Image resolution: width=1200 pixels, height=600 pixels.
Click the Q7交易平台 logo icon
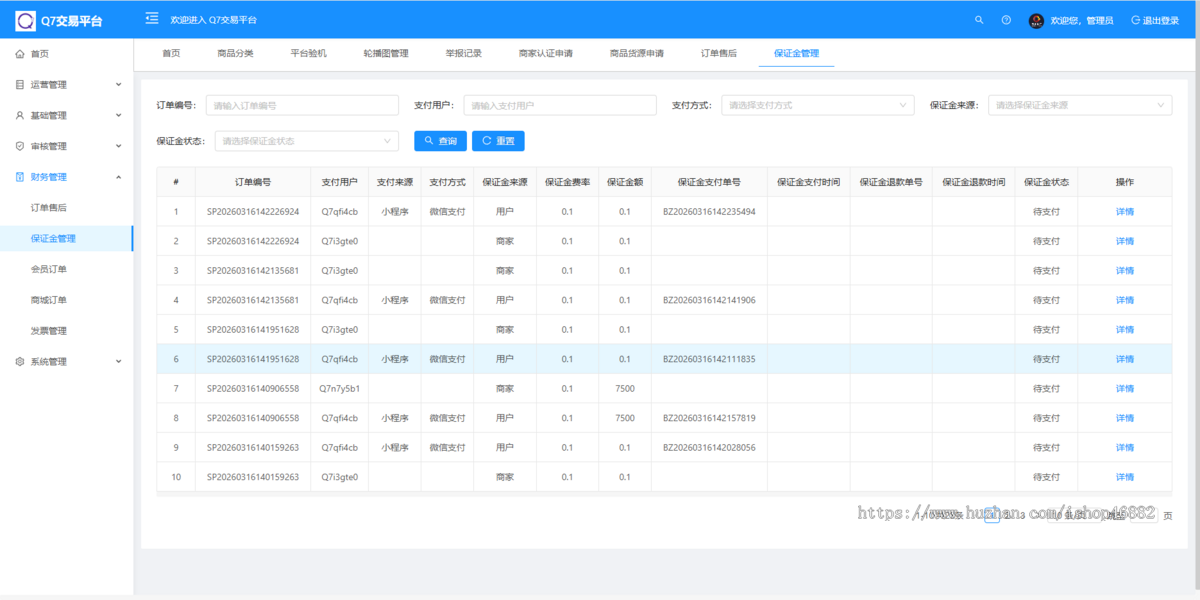(25, 20)
